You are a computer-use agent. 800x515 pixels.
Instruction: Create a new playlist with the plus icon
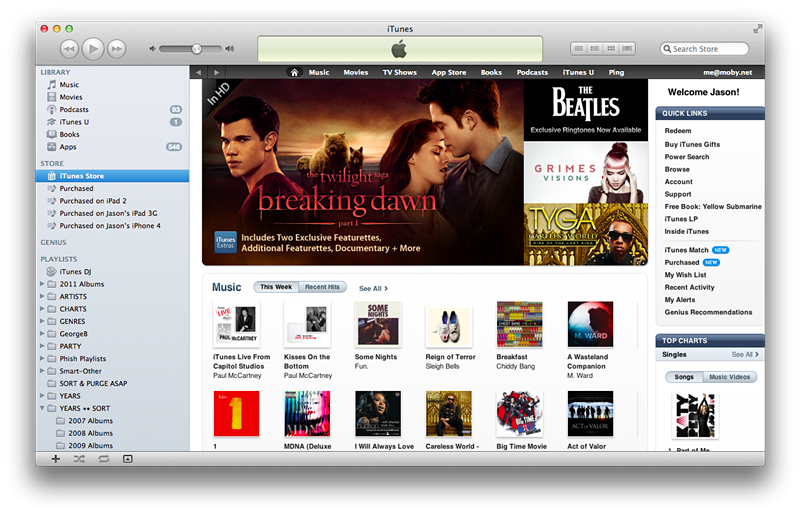pos(55,458)
